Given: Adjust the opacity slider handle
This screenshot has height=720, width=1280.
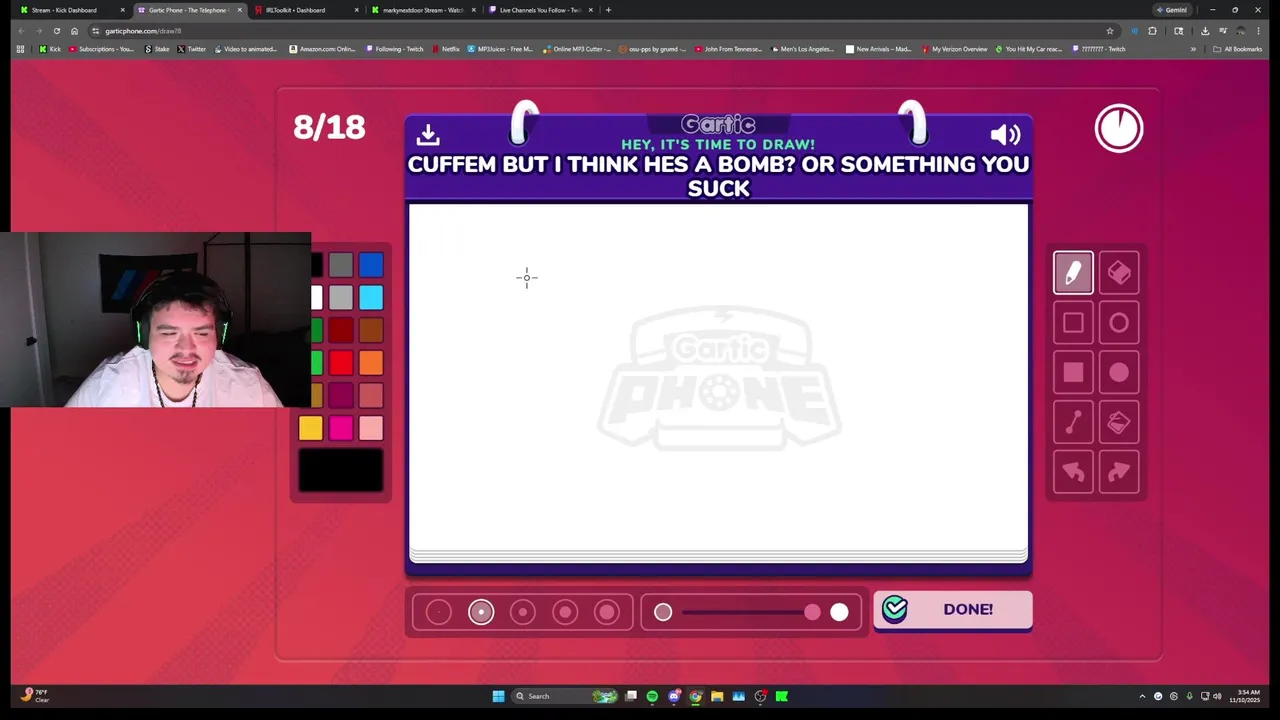Looking at the screenshot, I should pos(812,612).
